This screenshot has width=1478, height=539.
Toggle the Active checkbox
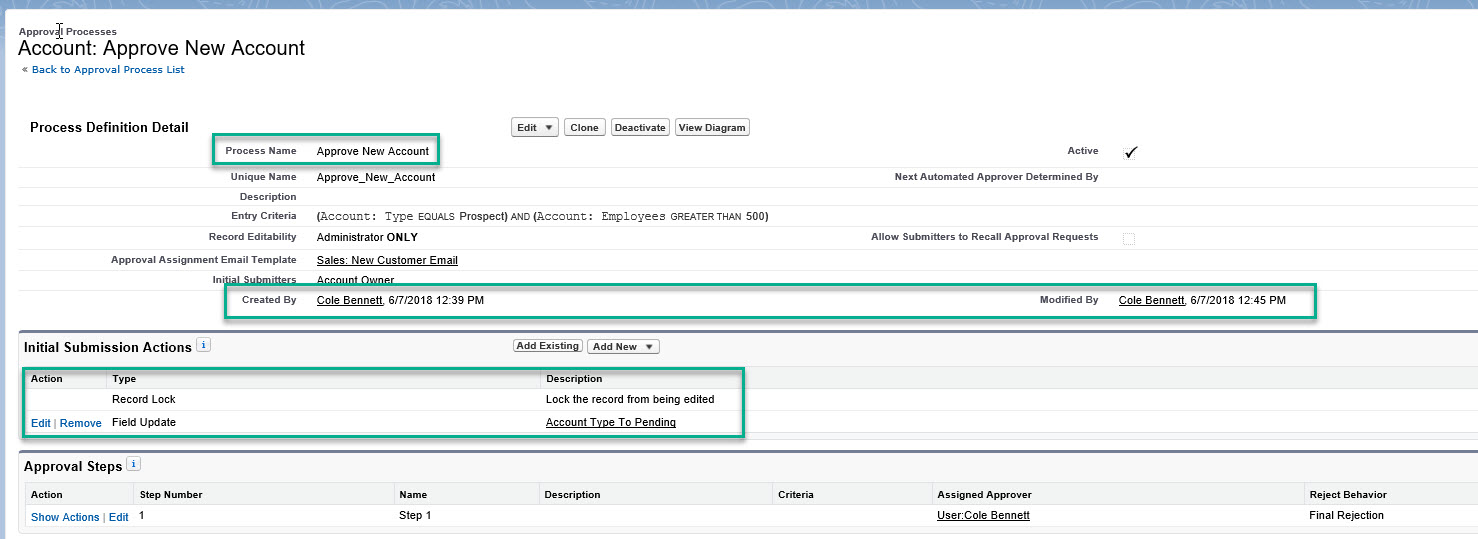point(1130,152)
